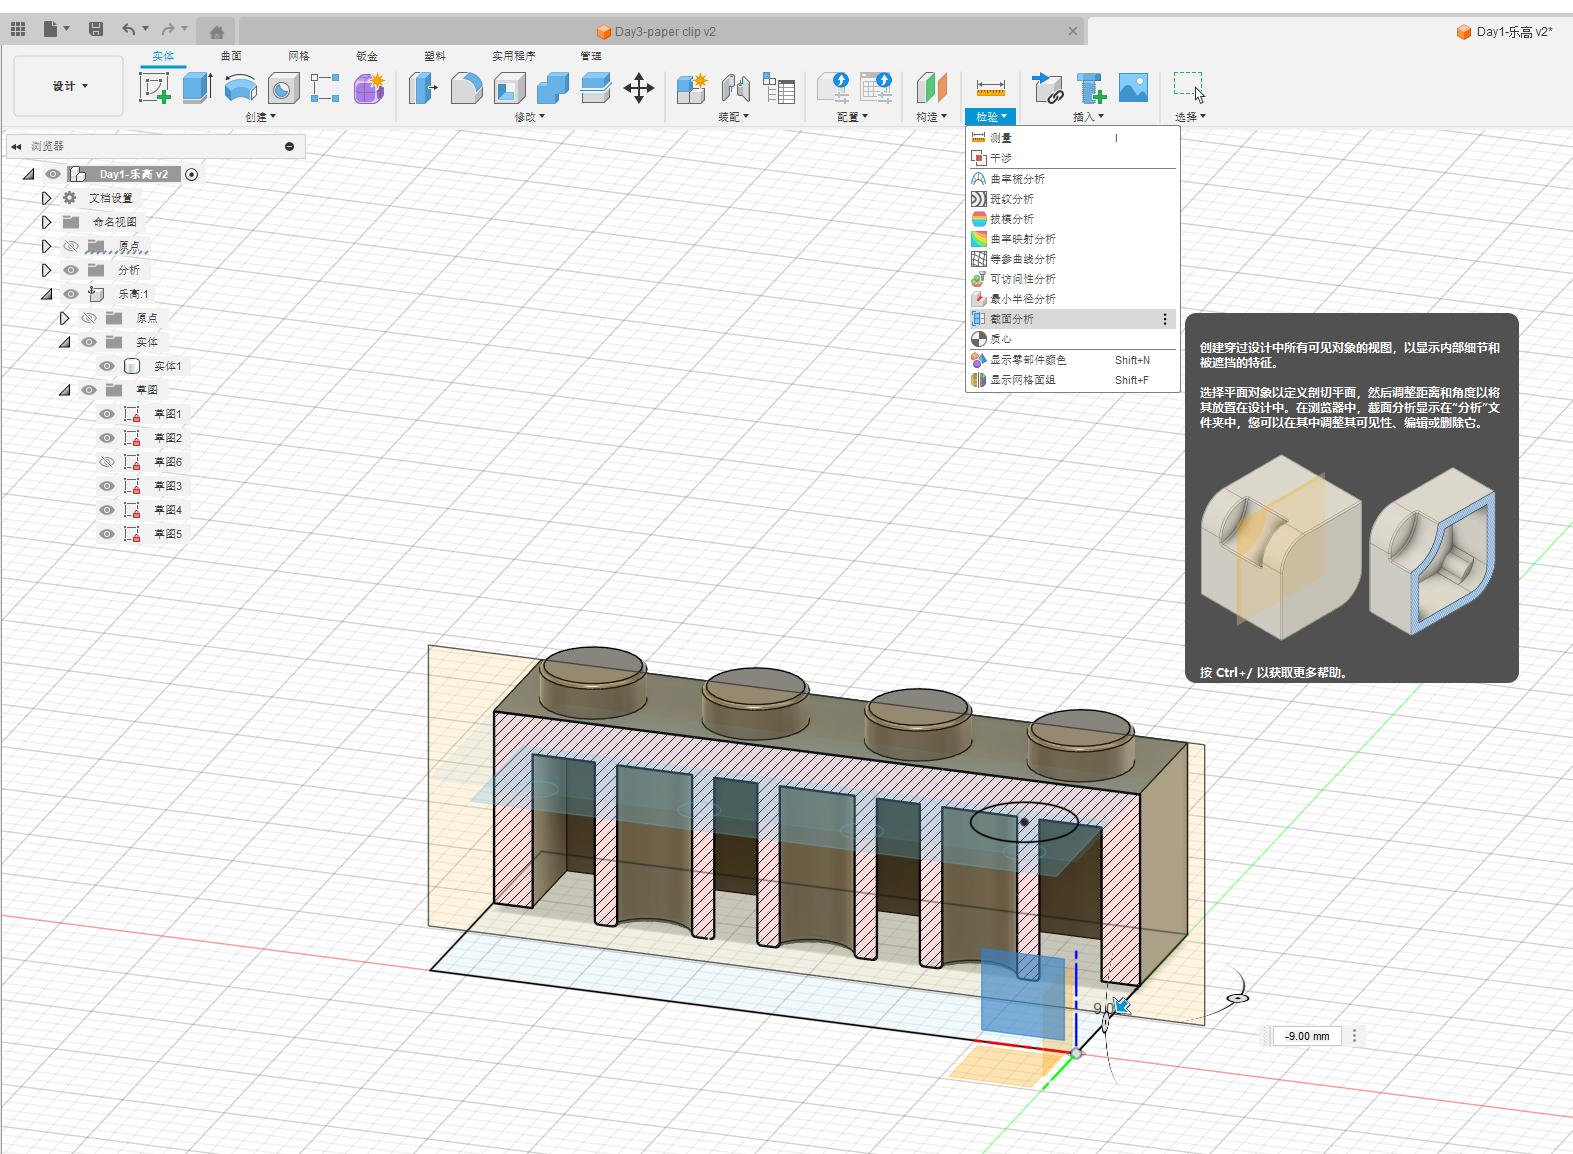Click the Move/Copy four-arrow icon
Image resolution: width=1573 pixels, height=1154 pixels.
click(638, 88)
